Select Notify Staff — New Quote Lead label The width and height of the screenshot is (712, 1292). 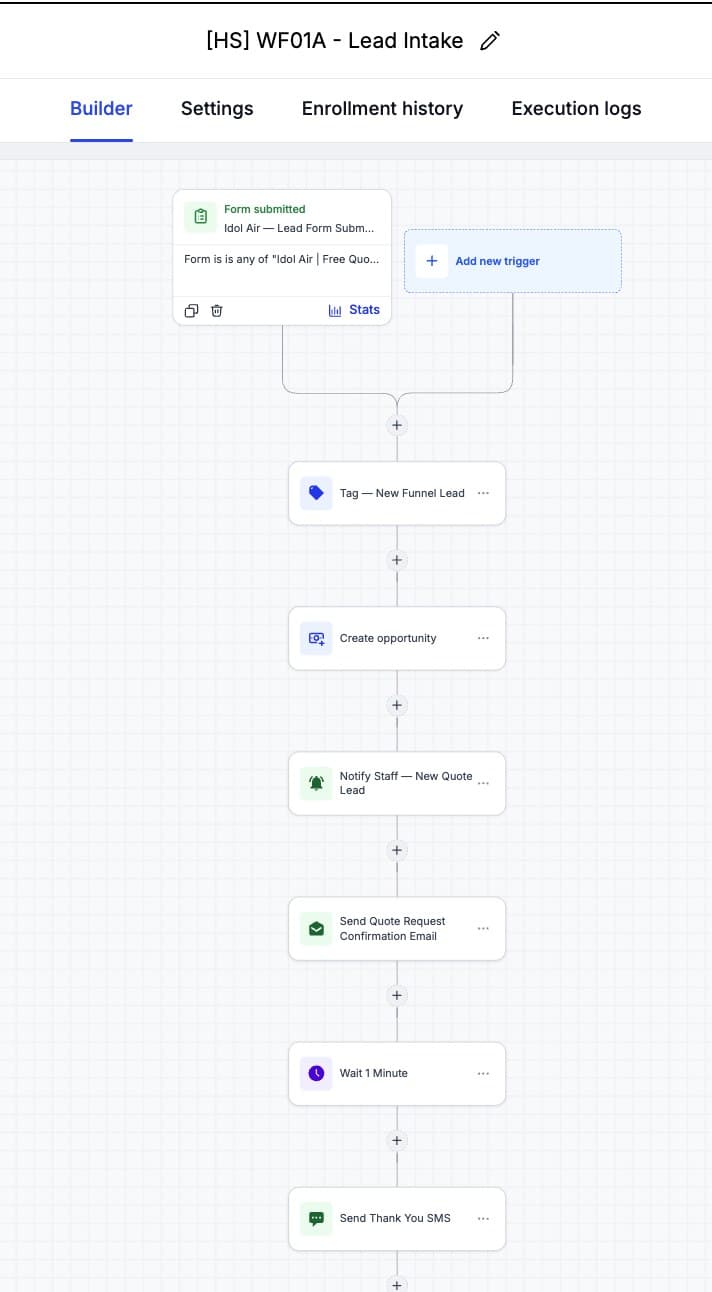point(406,783)
